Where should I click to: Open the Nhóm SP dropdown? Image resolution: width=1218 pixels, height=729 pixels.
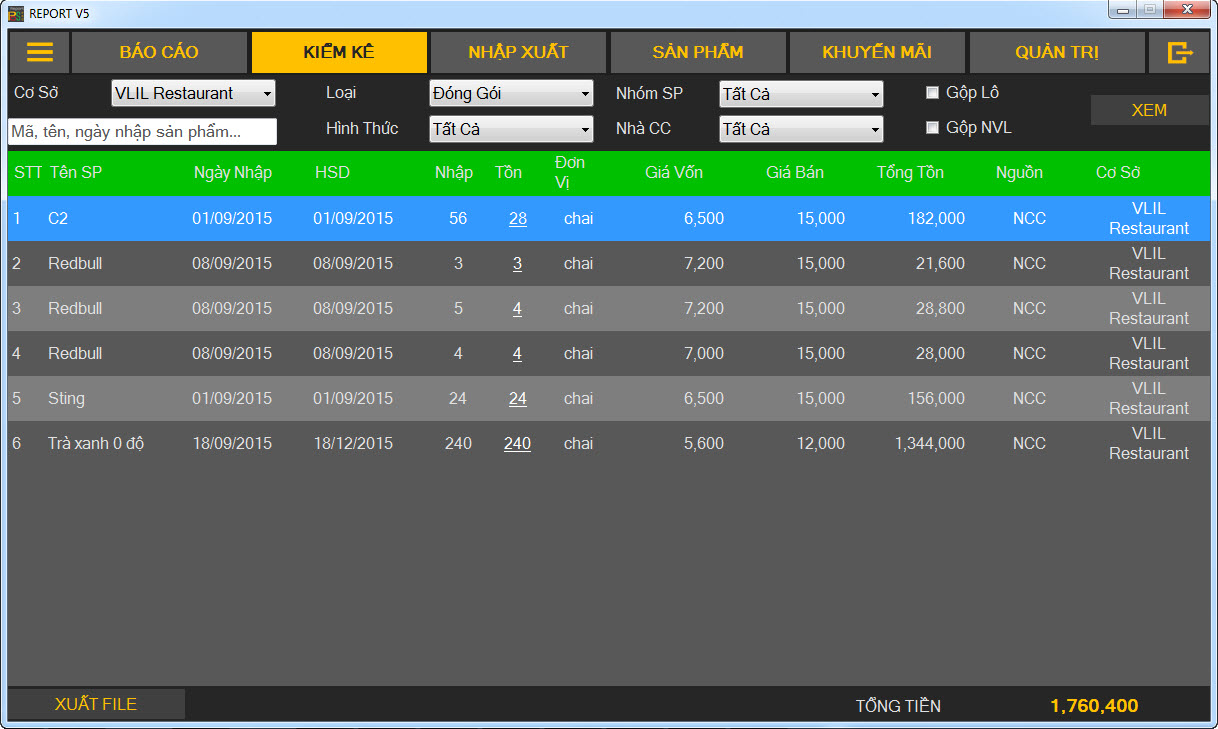tap(801, 94)
